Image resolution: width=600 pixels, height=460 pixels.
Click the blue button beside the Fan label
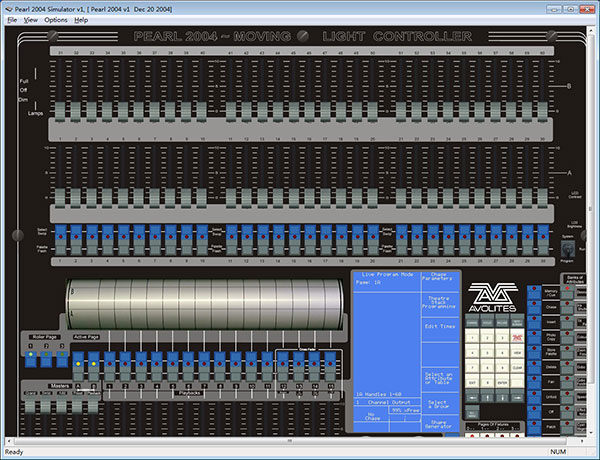(534, 382)
